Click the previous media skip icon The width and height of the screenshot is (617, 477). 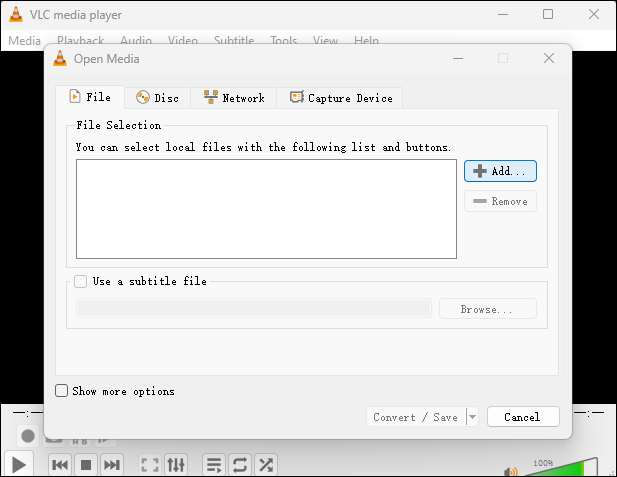click(x=60, y=465)
